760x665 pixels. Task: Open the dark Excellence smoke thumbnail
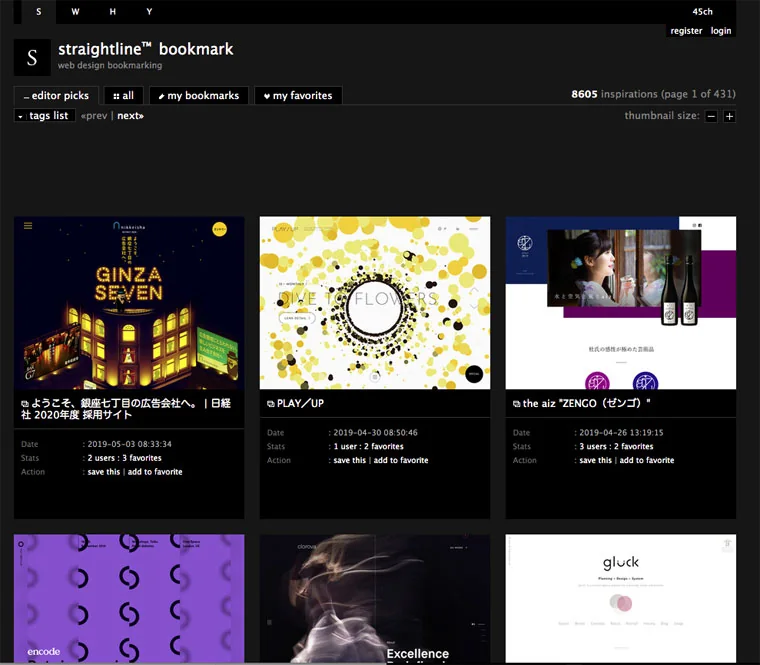click(x=375, y=599)
